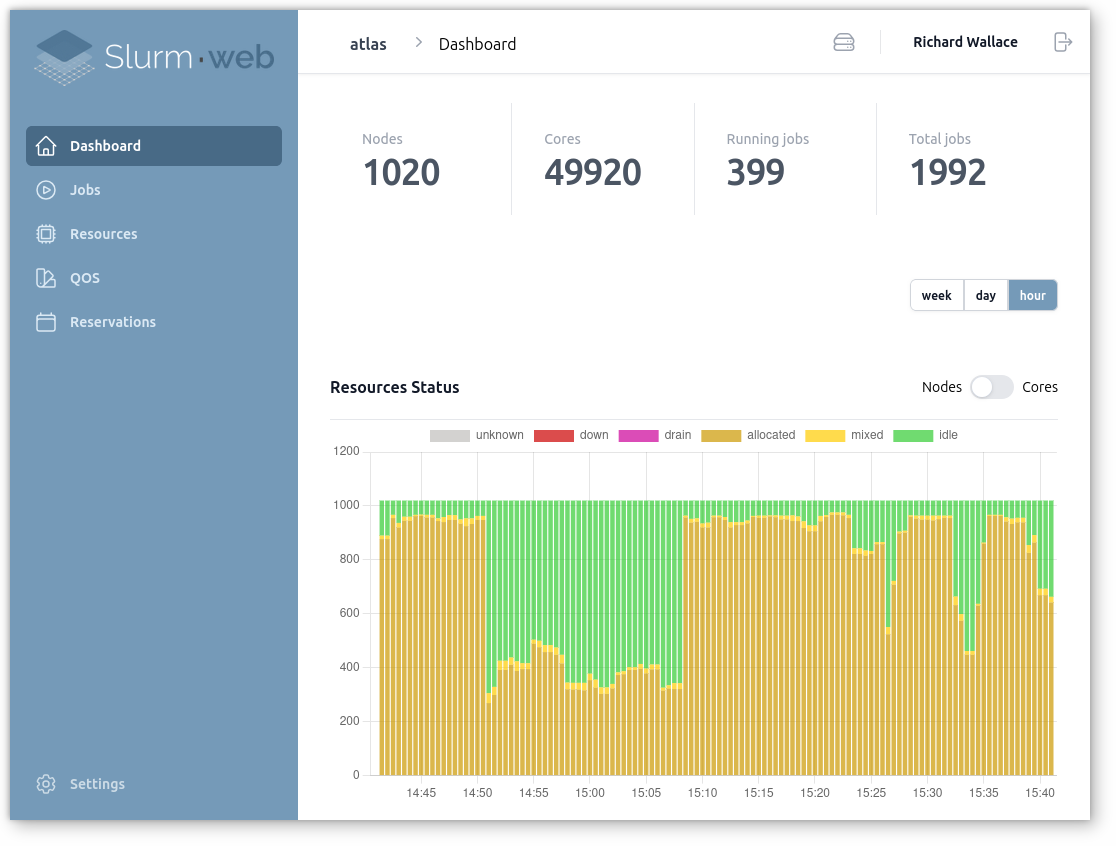The image size is (1116, 846).
Task: Go to the Jobs page
Action: pyautogui.click(x=154, y=190)
